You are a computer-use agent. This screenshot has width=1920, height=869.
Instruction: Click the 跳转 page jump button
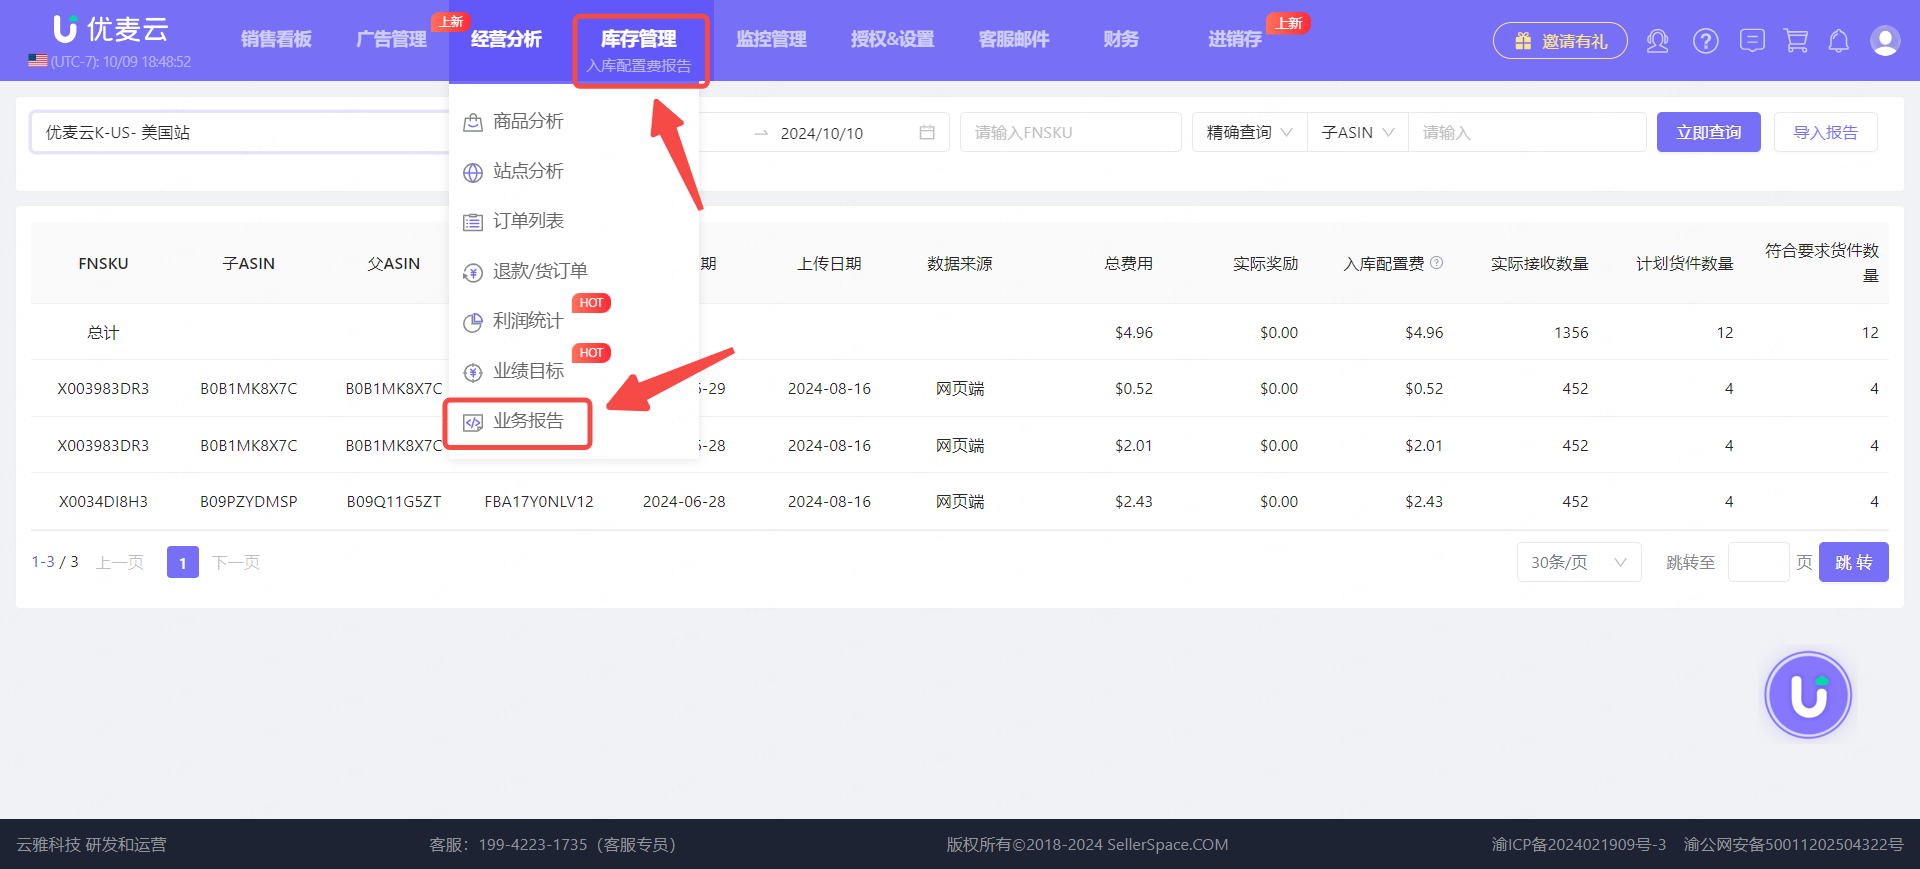point(1853,563)
